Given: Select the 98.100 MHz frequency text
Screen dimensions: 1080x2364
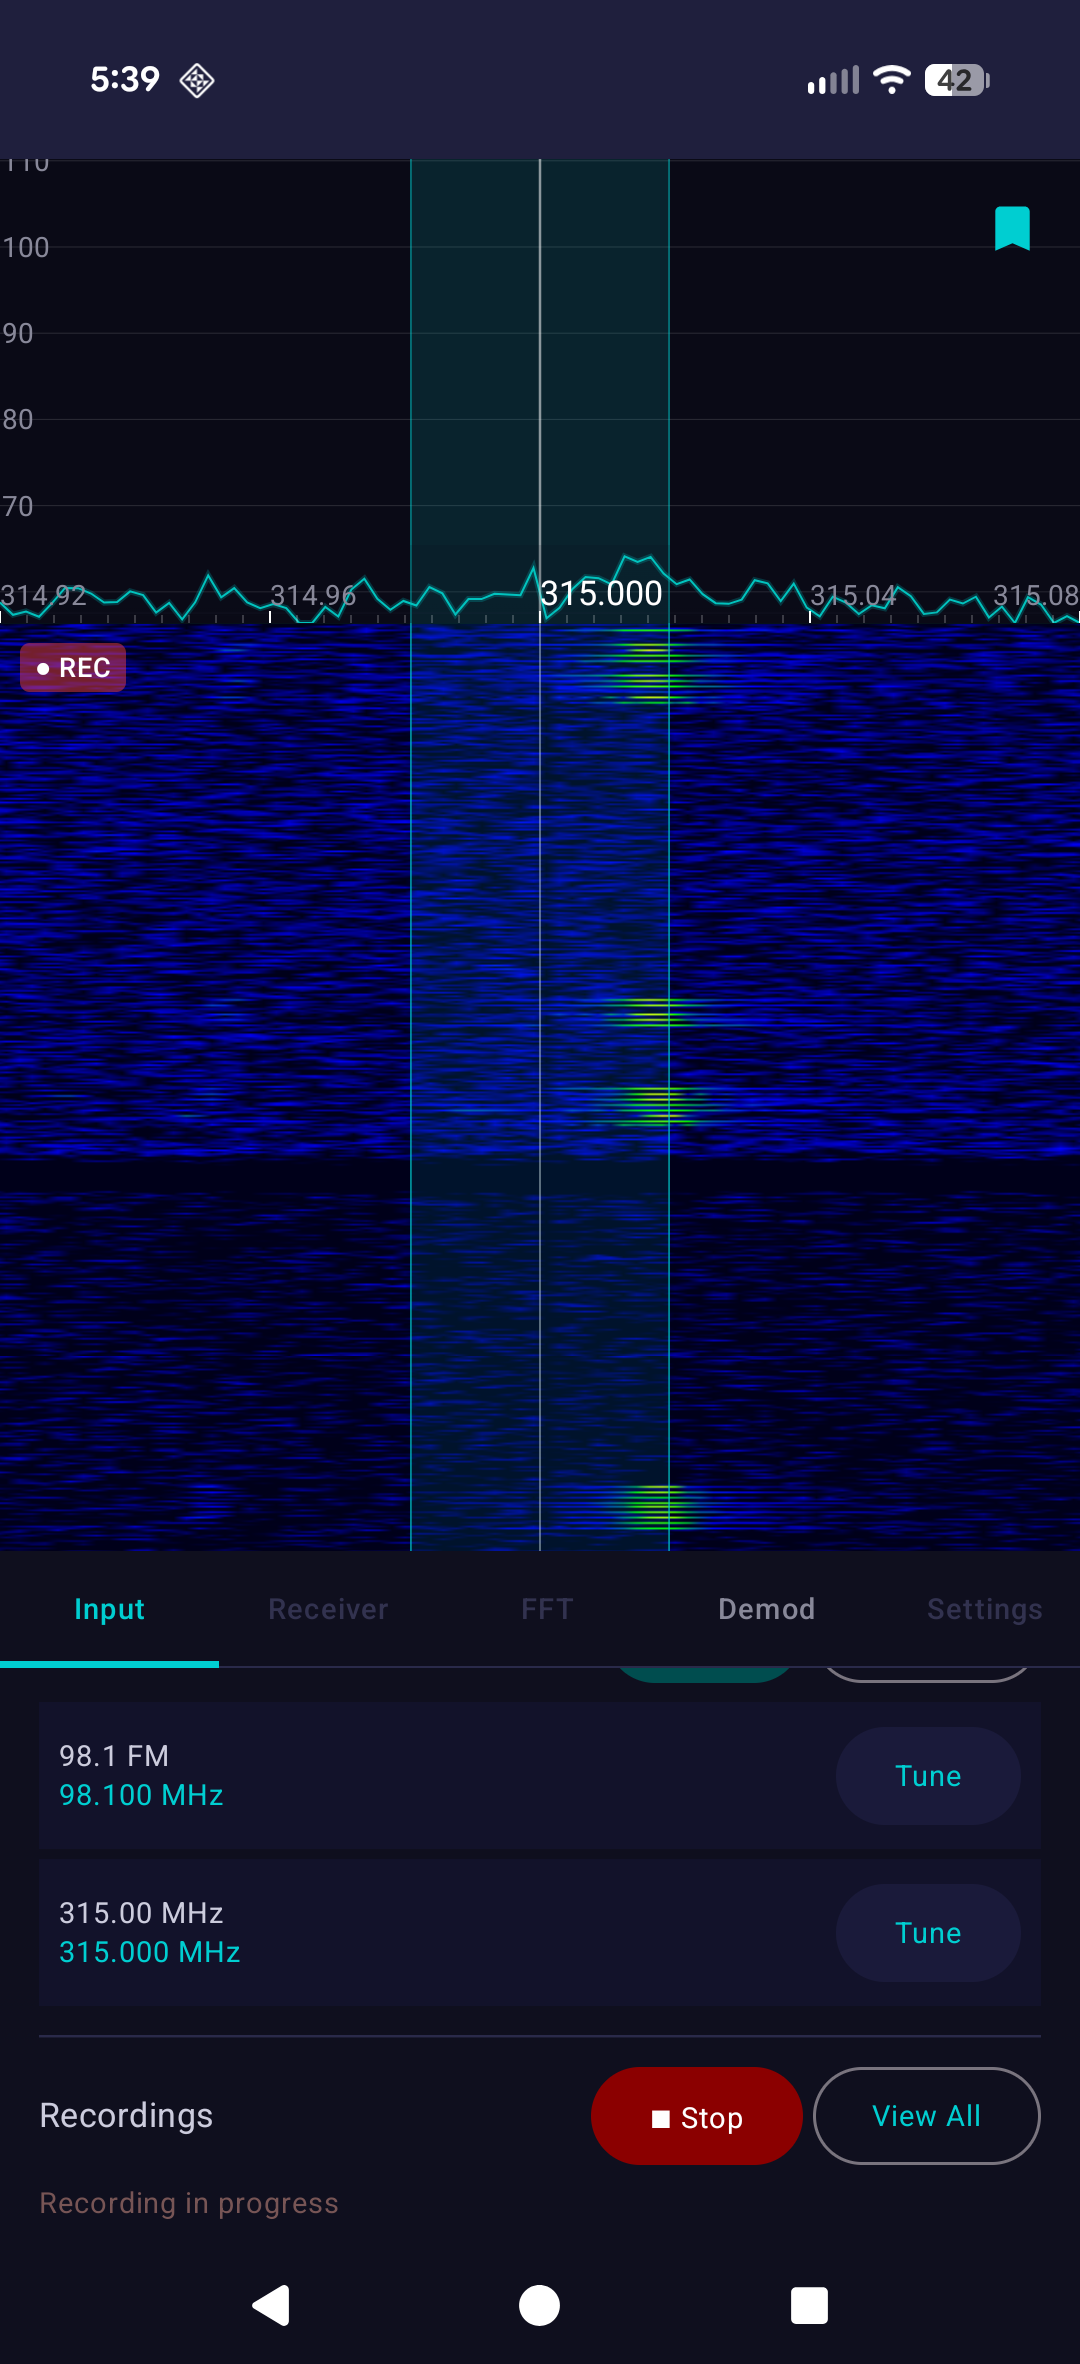Looking at the screenshot, I should [141, 1795].
